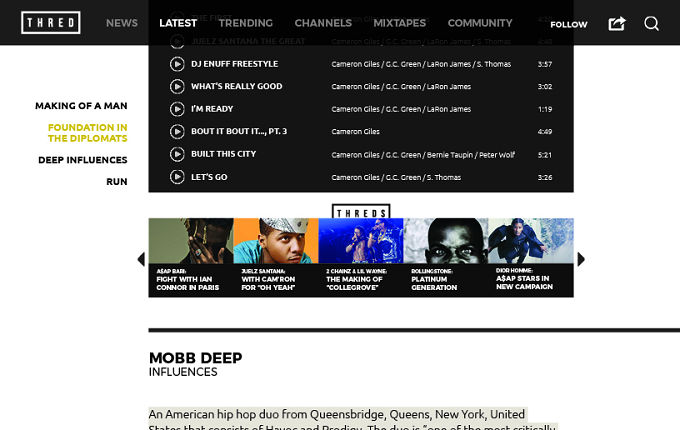The width and height of the screenshot is (680, 430).
Task: Click the Follow button
Action: click(x=569, y=25)
